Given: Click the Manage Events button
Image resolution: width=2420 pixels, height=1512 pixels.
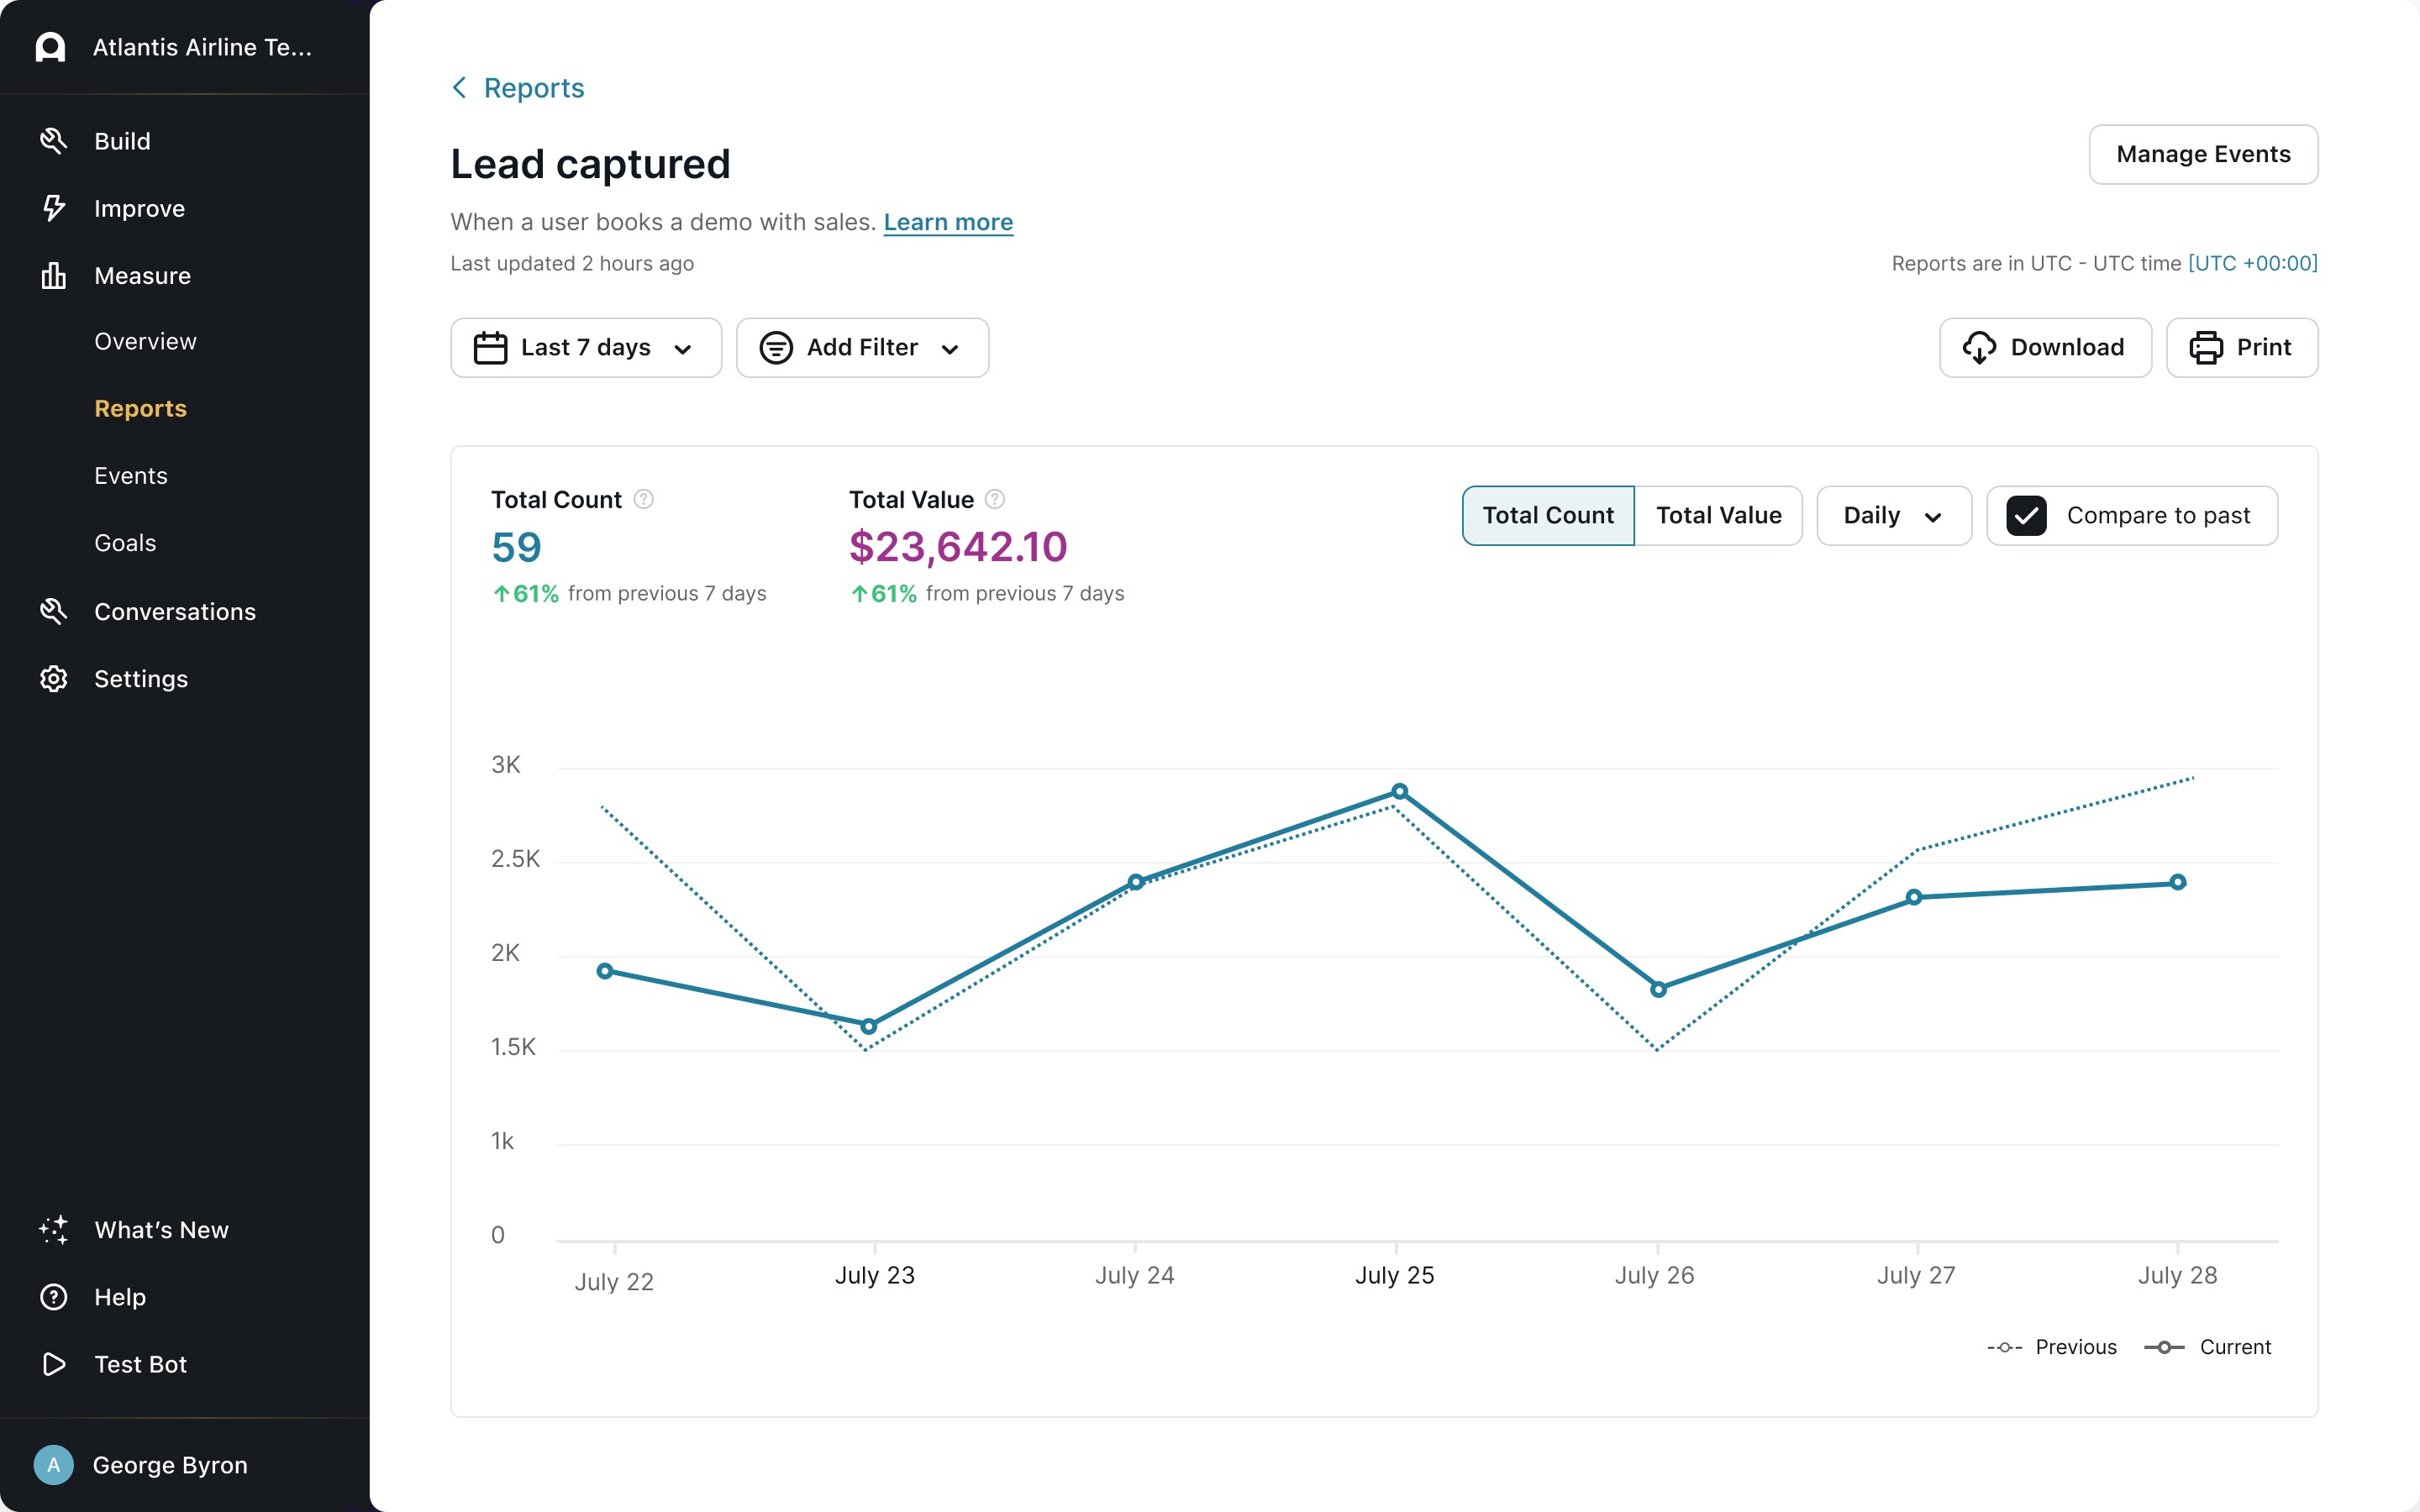Looking at the screenshot, I should (x=2202, y=154).
